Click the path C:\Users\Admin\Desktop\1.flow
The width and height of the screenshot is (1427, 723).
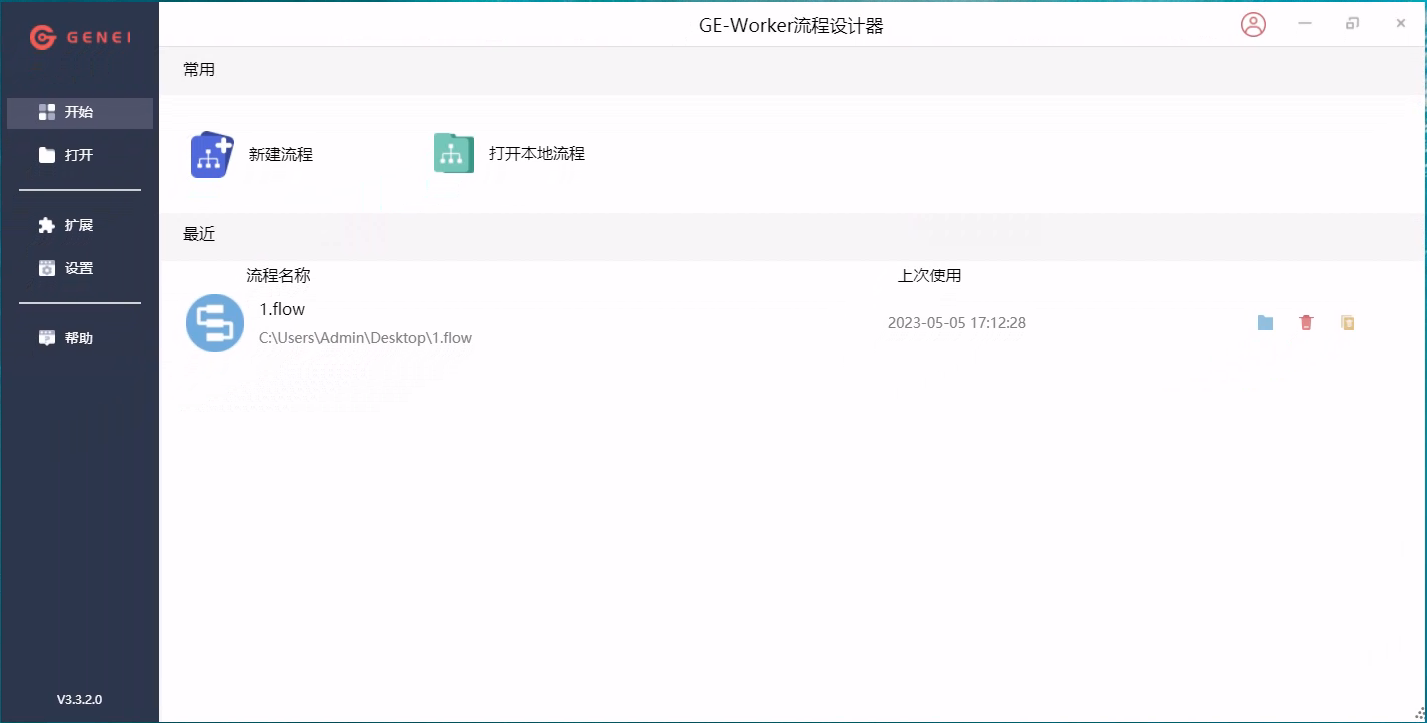click(365, 338)
